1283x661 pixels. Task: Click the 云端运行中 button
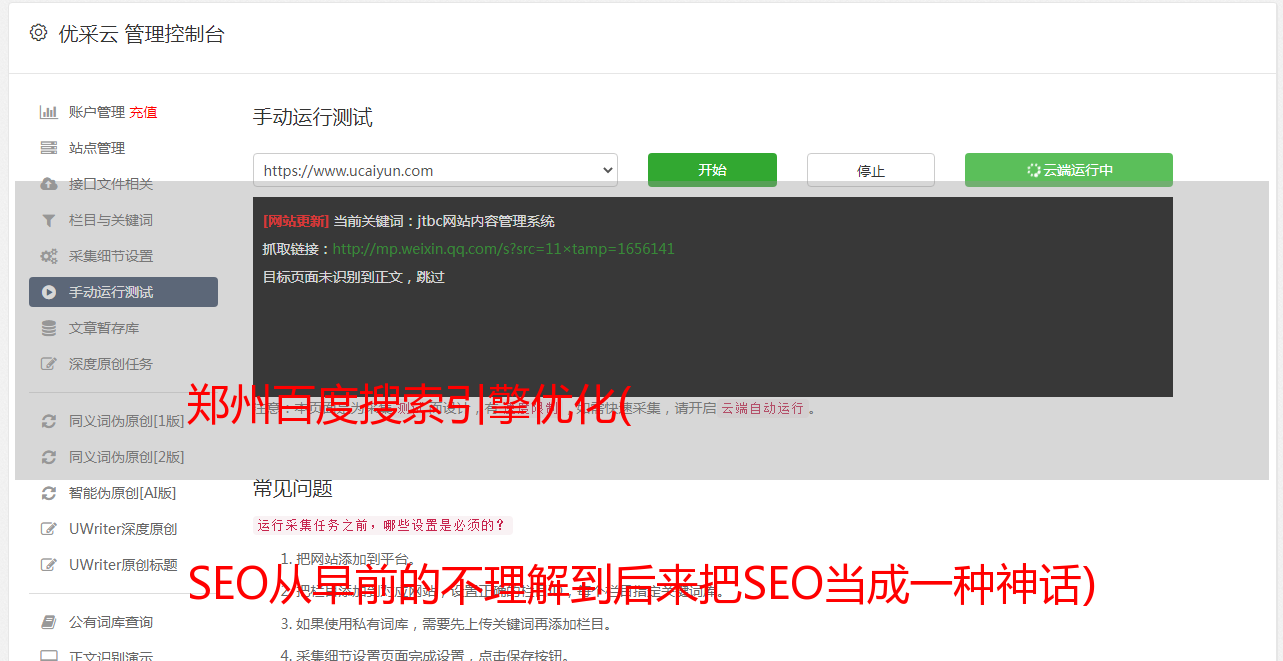tap(1069, 170)
